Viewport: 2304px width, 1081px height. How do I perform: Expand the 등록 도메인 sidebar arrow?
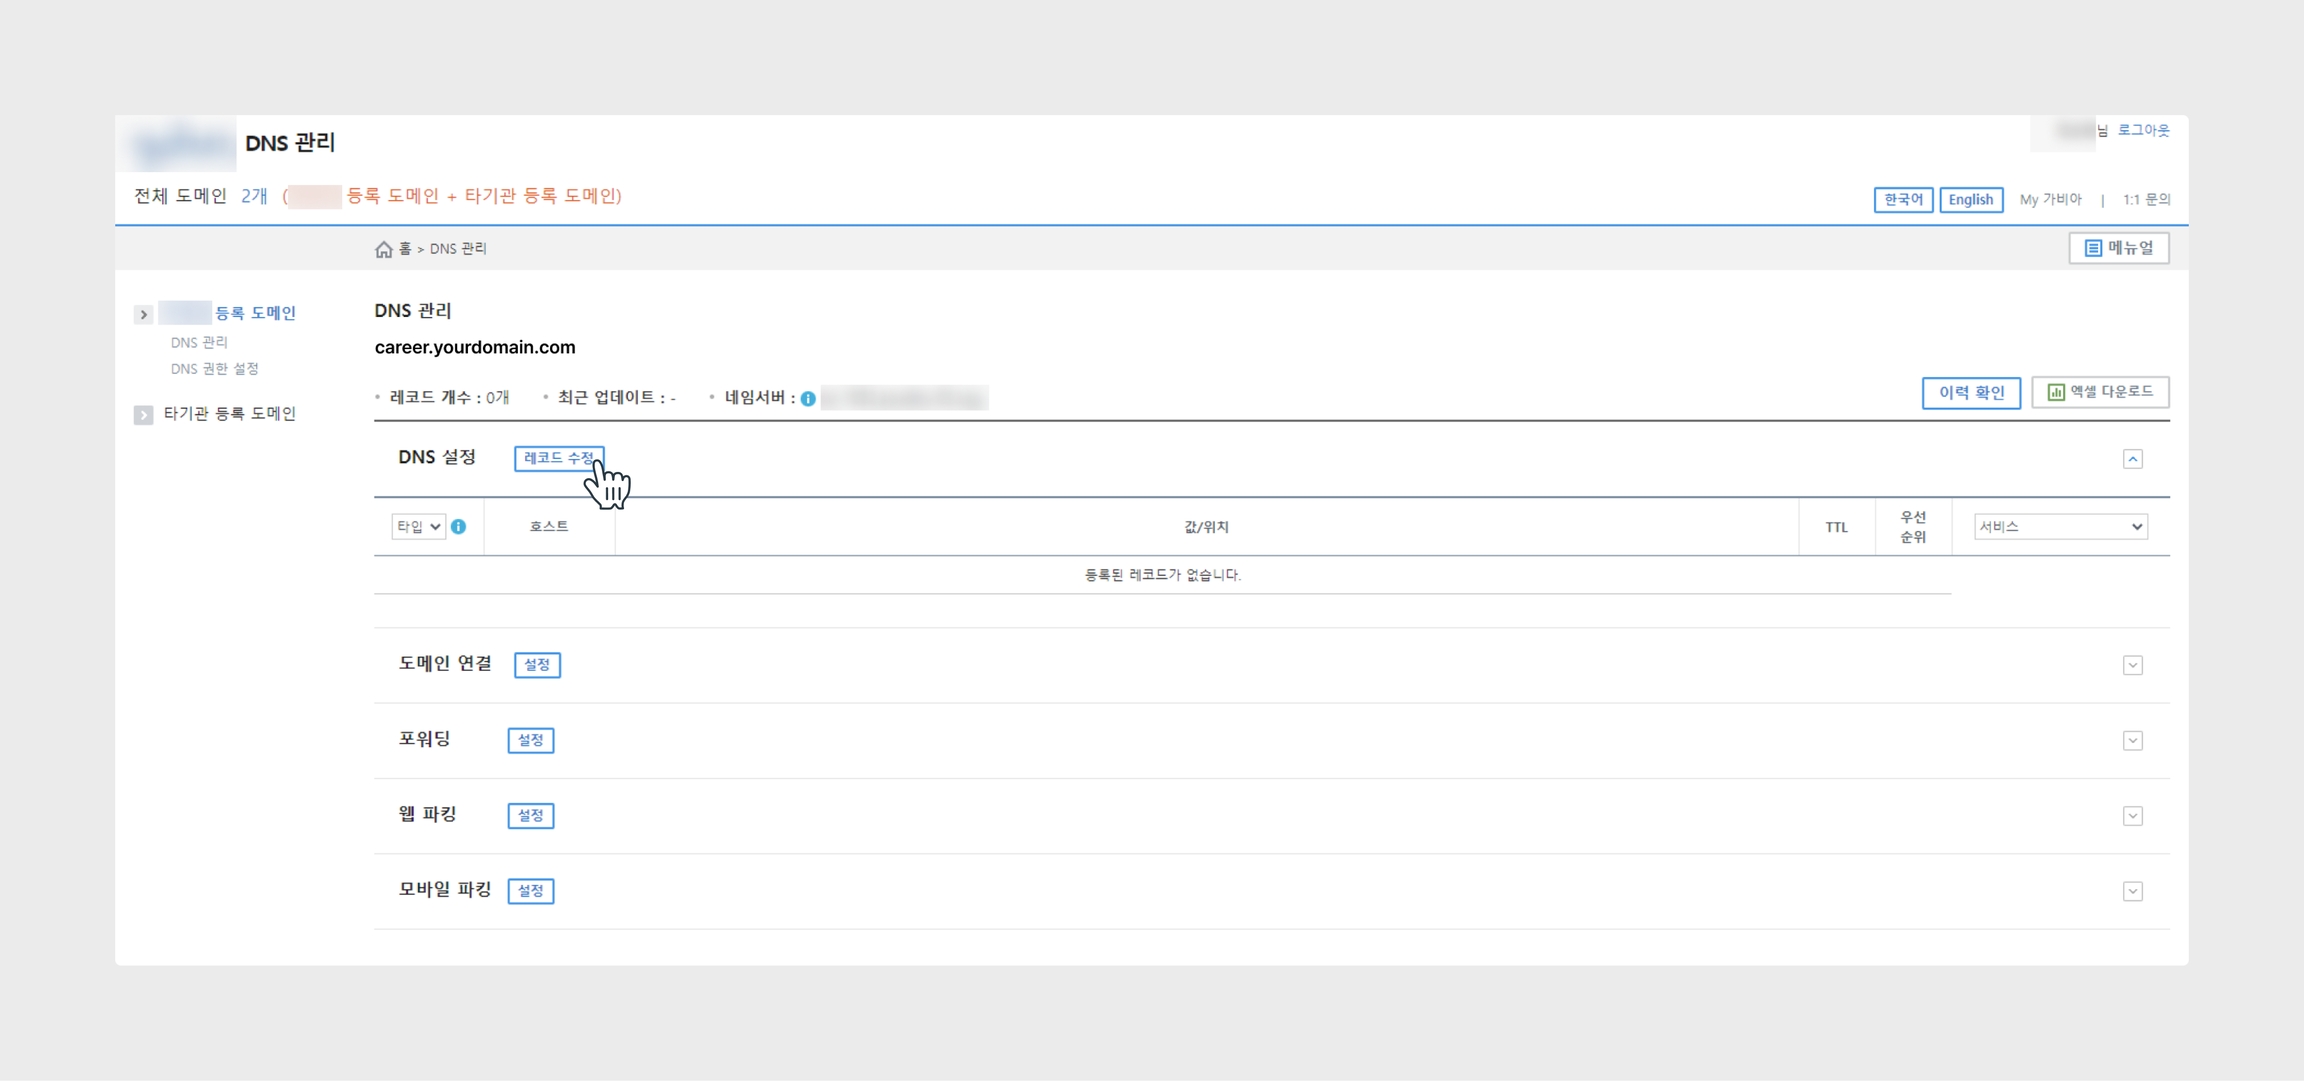[143, 314]
